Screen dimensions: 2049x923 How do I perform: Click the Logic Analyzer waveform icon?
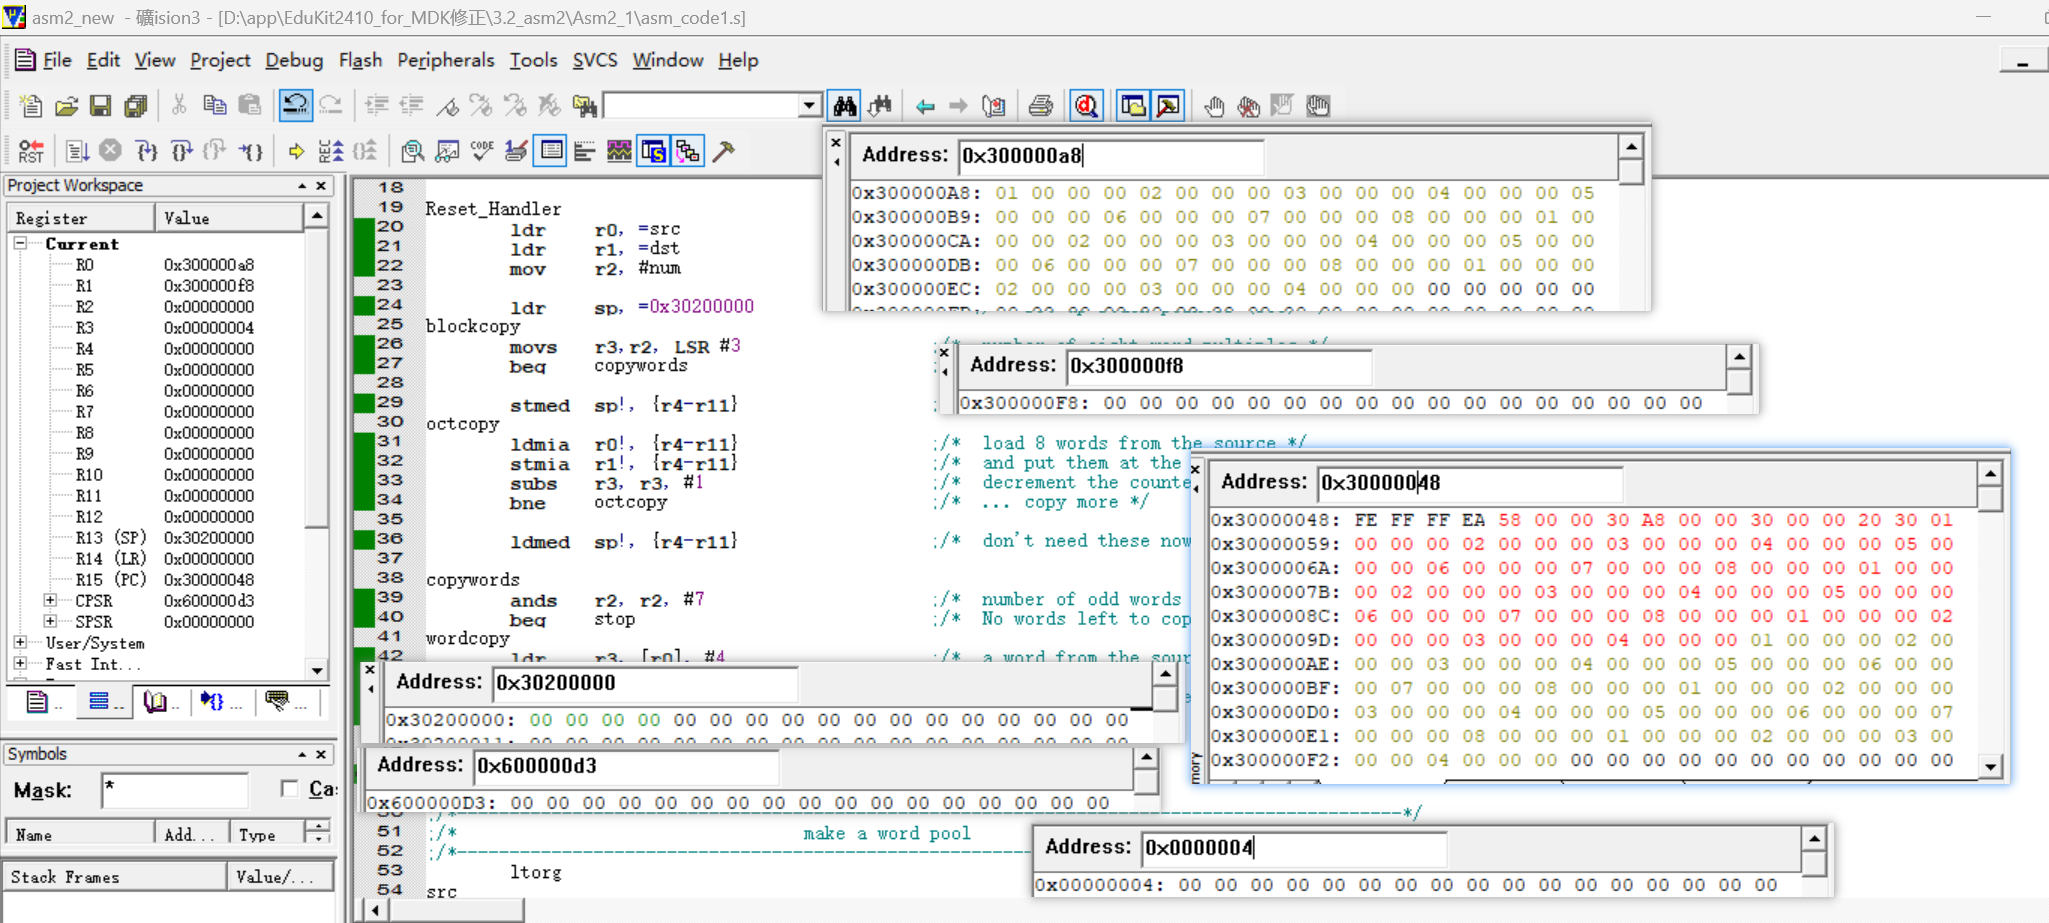619,151
